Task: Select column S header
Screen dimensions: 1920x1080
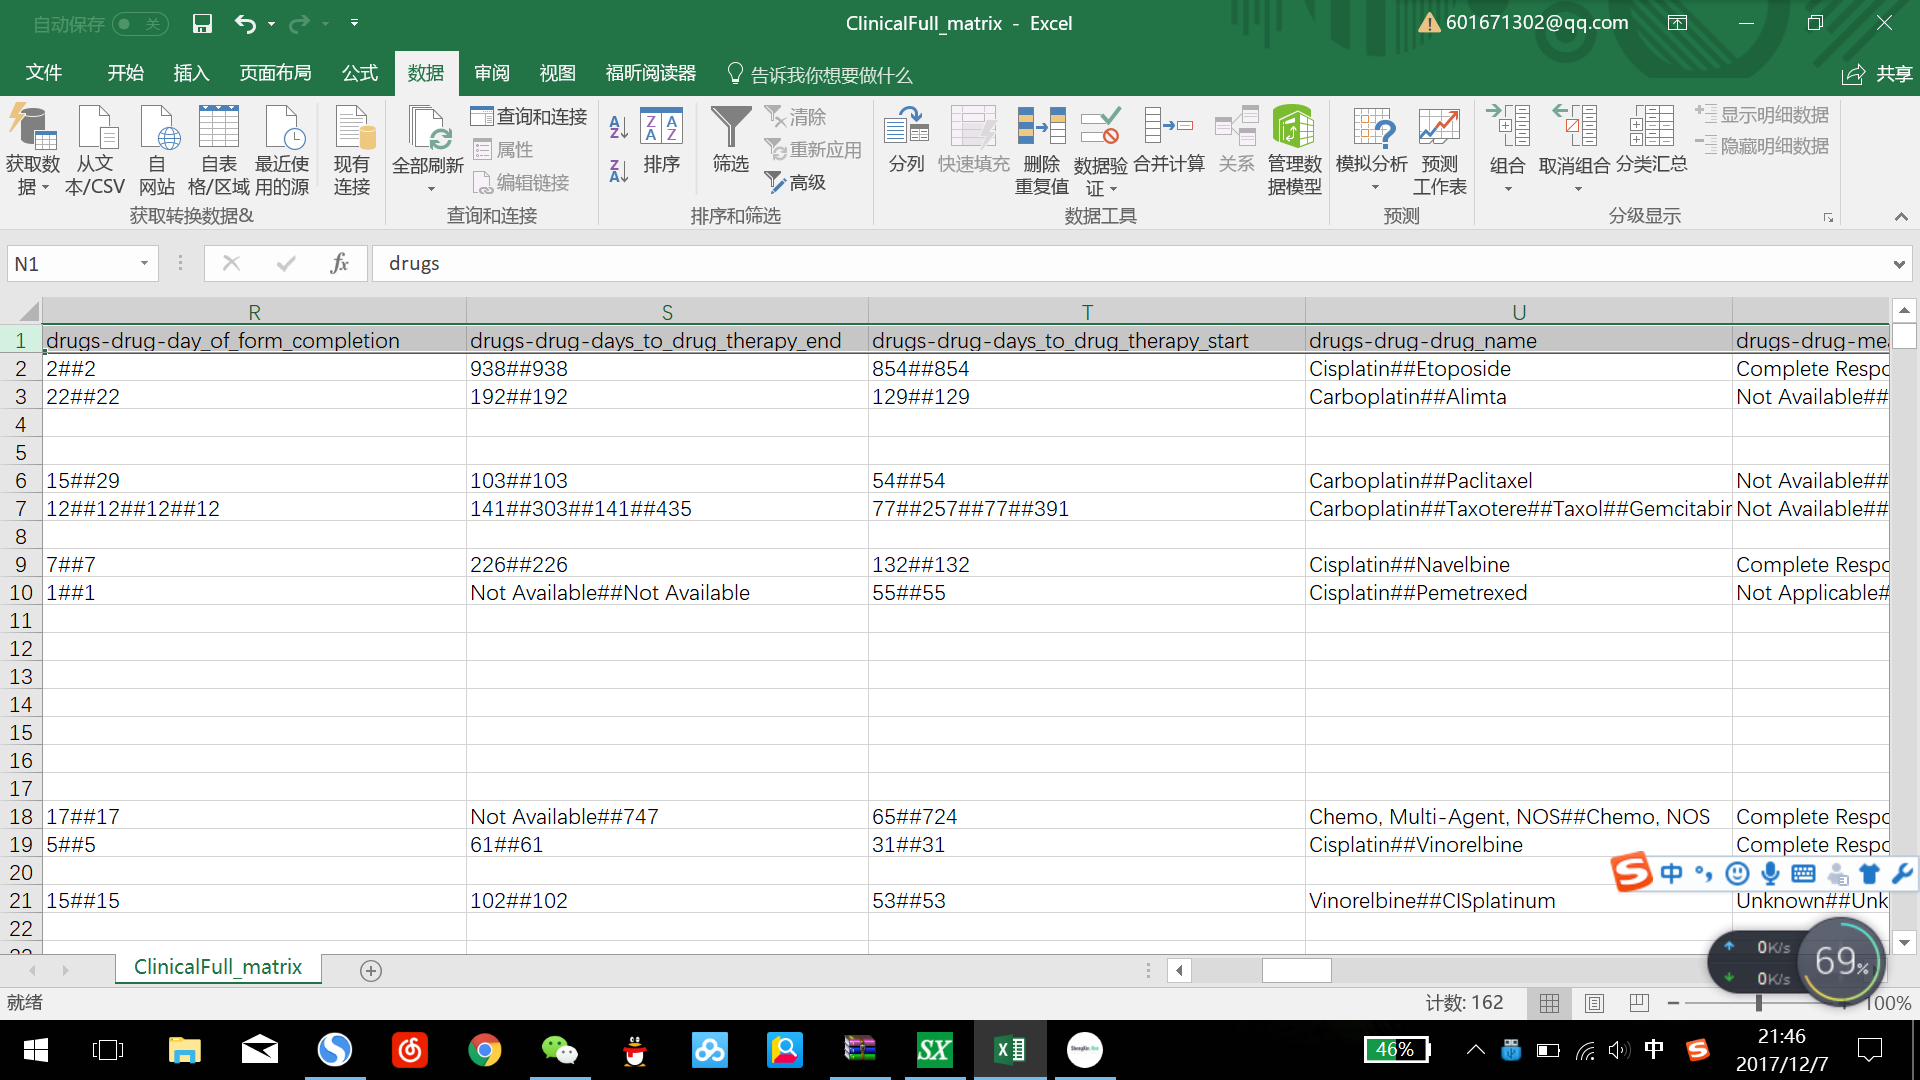Action: (x=667, y=312)
